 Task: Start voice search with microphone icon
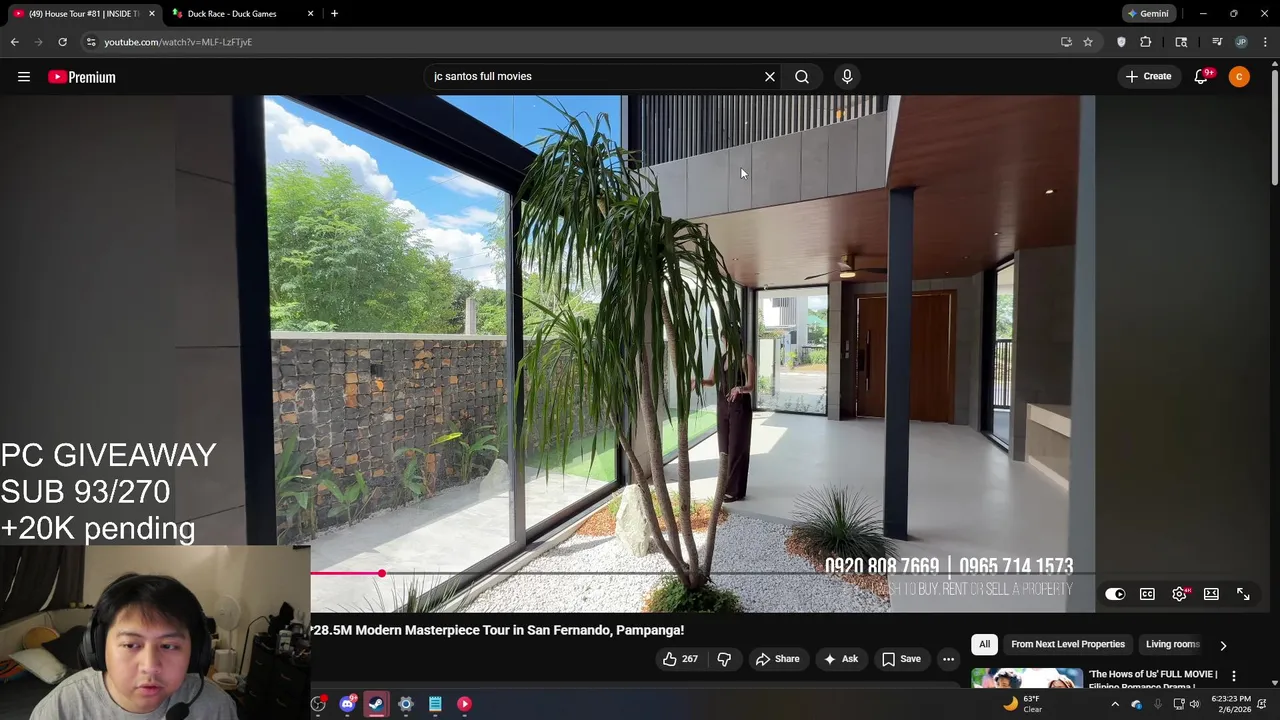pyautogui.click(x=847, y=77)
